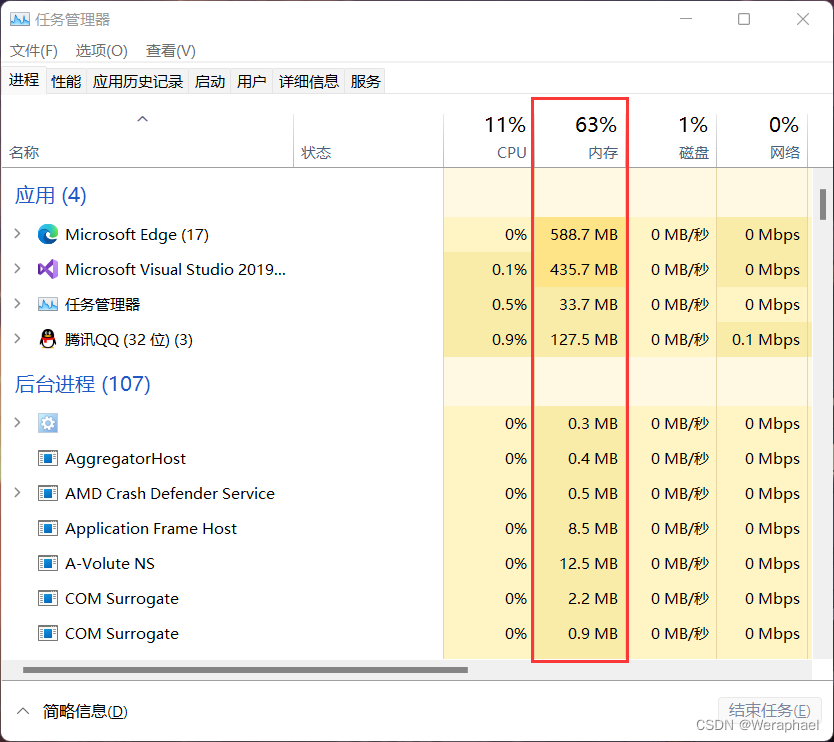
Task: Click the 0.9% CPU value
Action: [x=509, y=339]
